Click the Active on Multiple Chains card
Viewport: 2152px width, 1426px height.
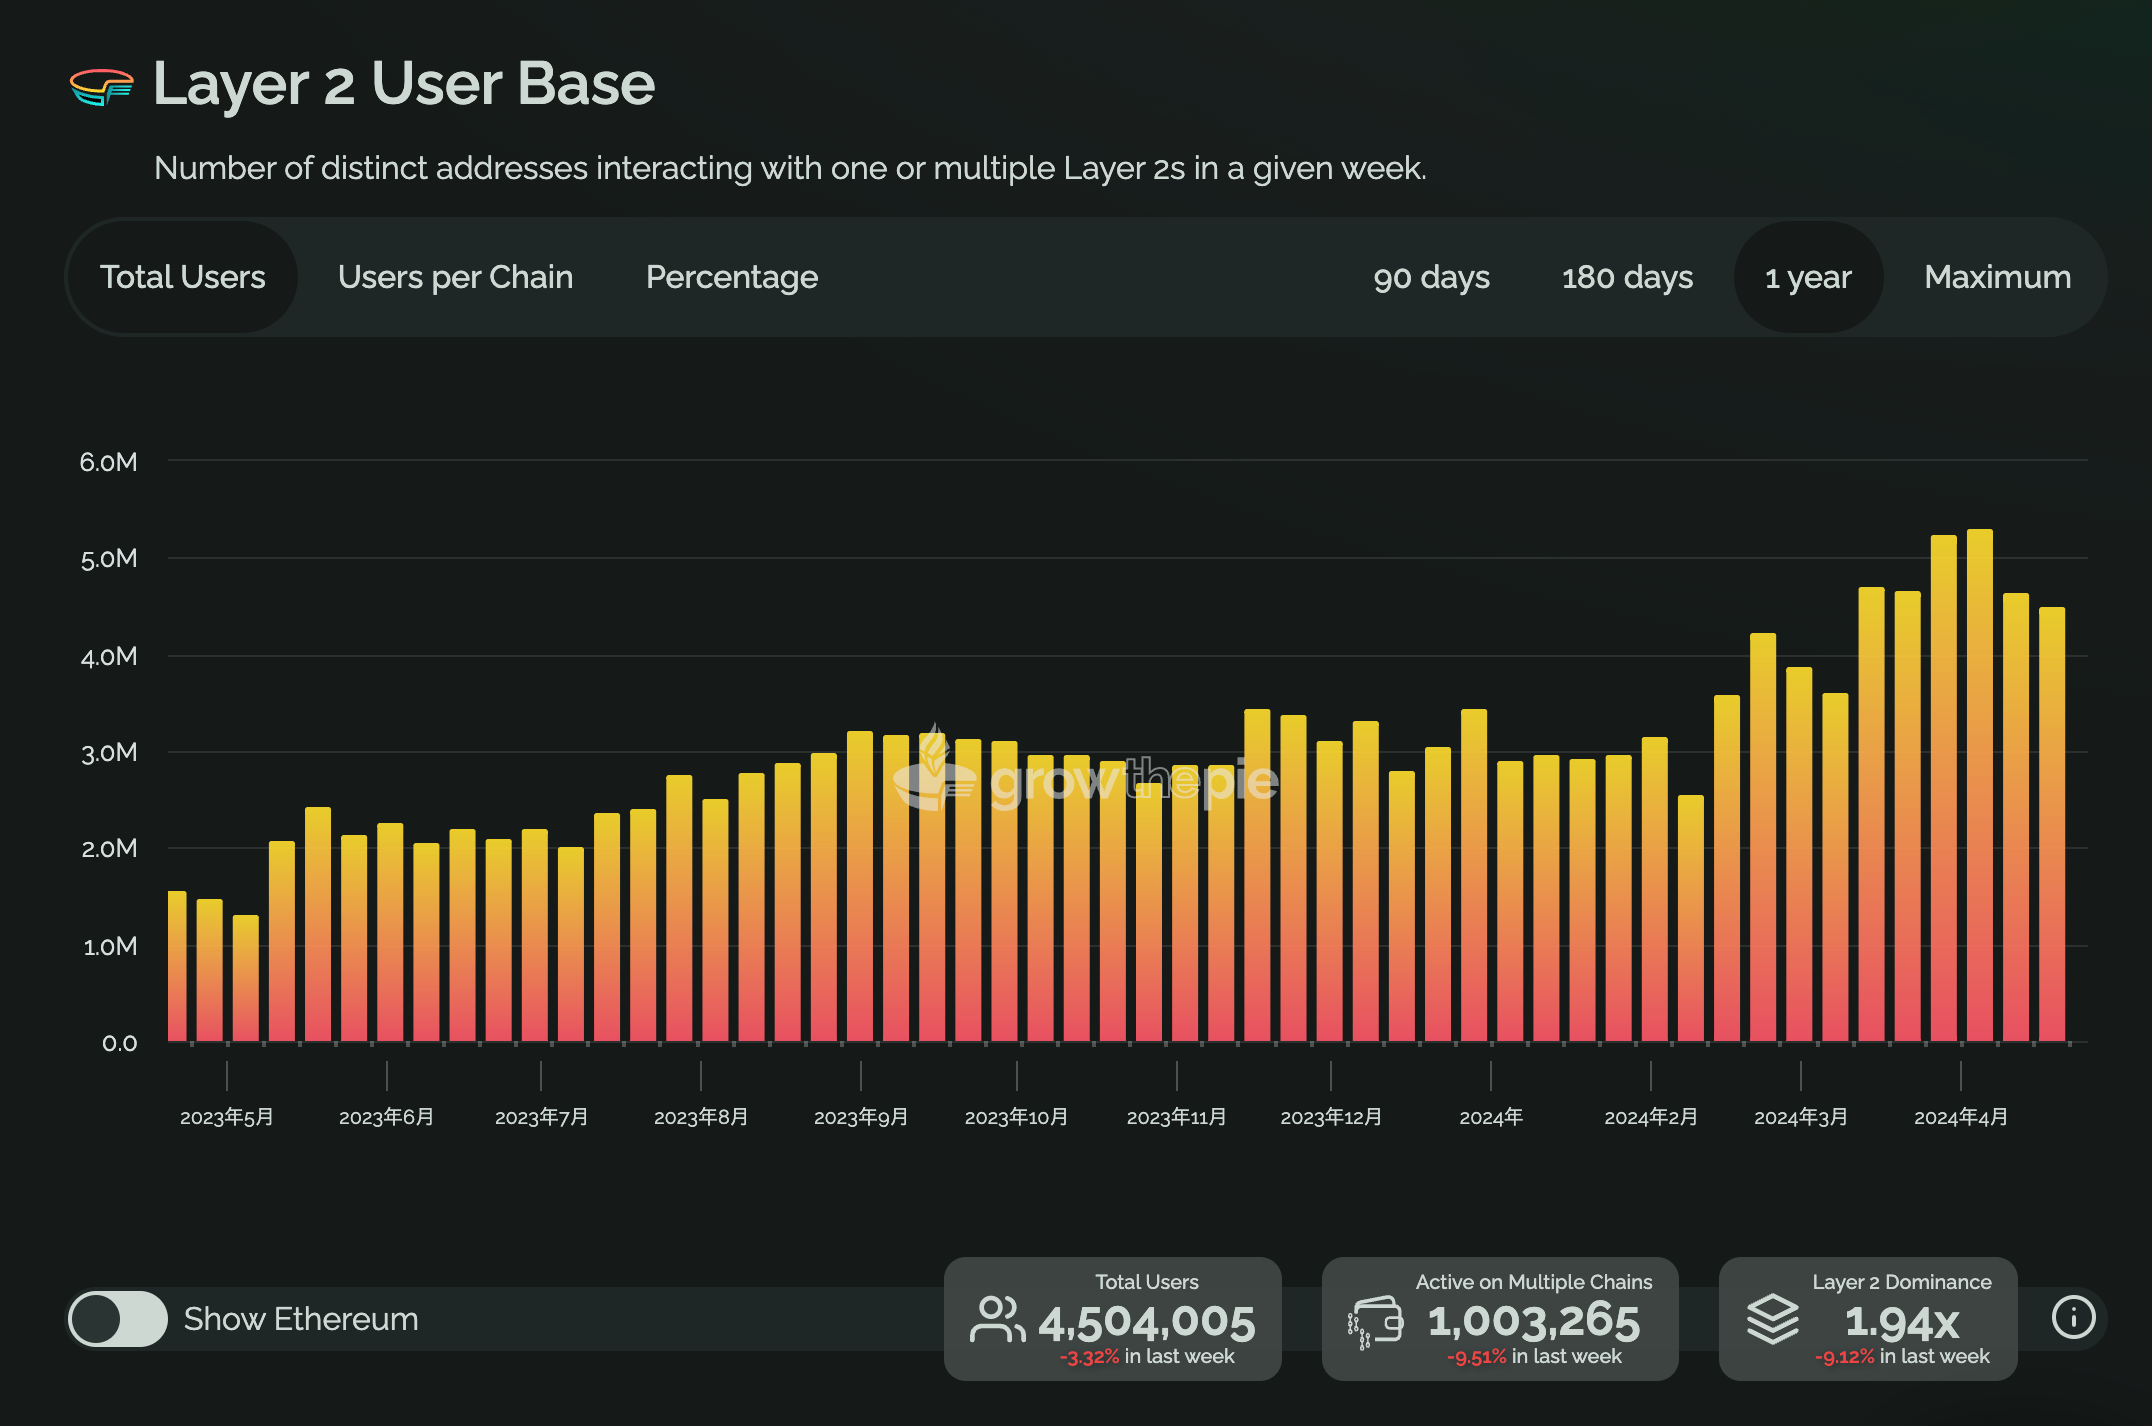click(x=1499, y=1319)
